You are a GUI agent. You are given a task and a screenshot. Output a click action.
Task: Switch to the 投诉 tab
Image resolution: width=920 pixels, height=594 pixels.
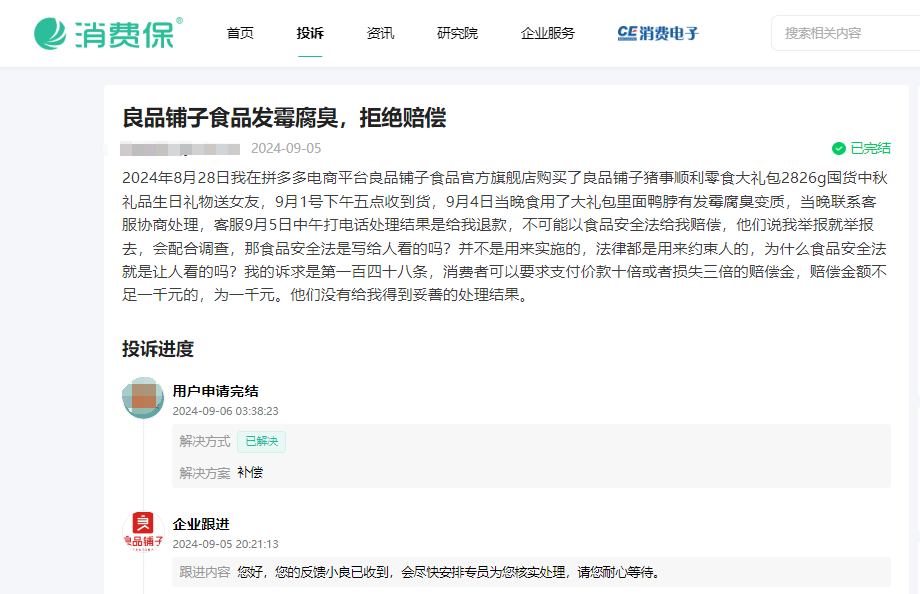309,32
